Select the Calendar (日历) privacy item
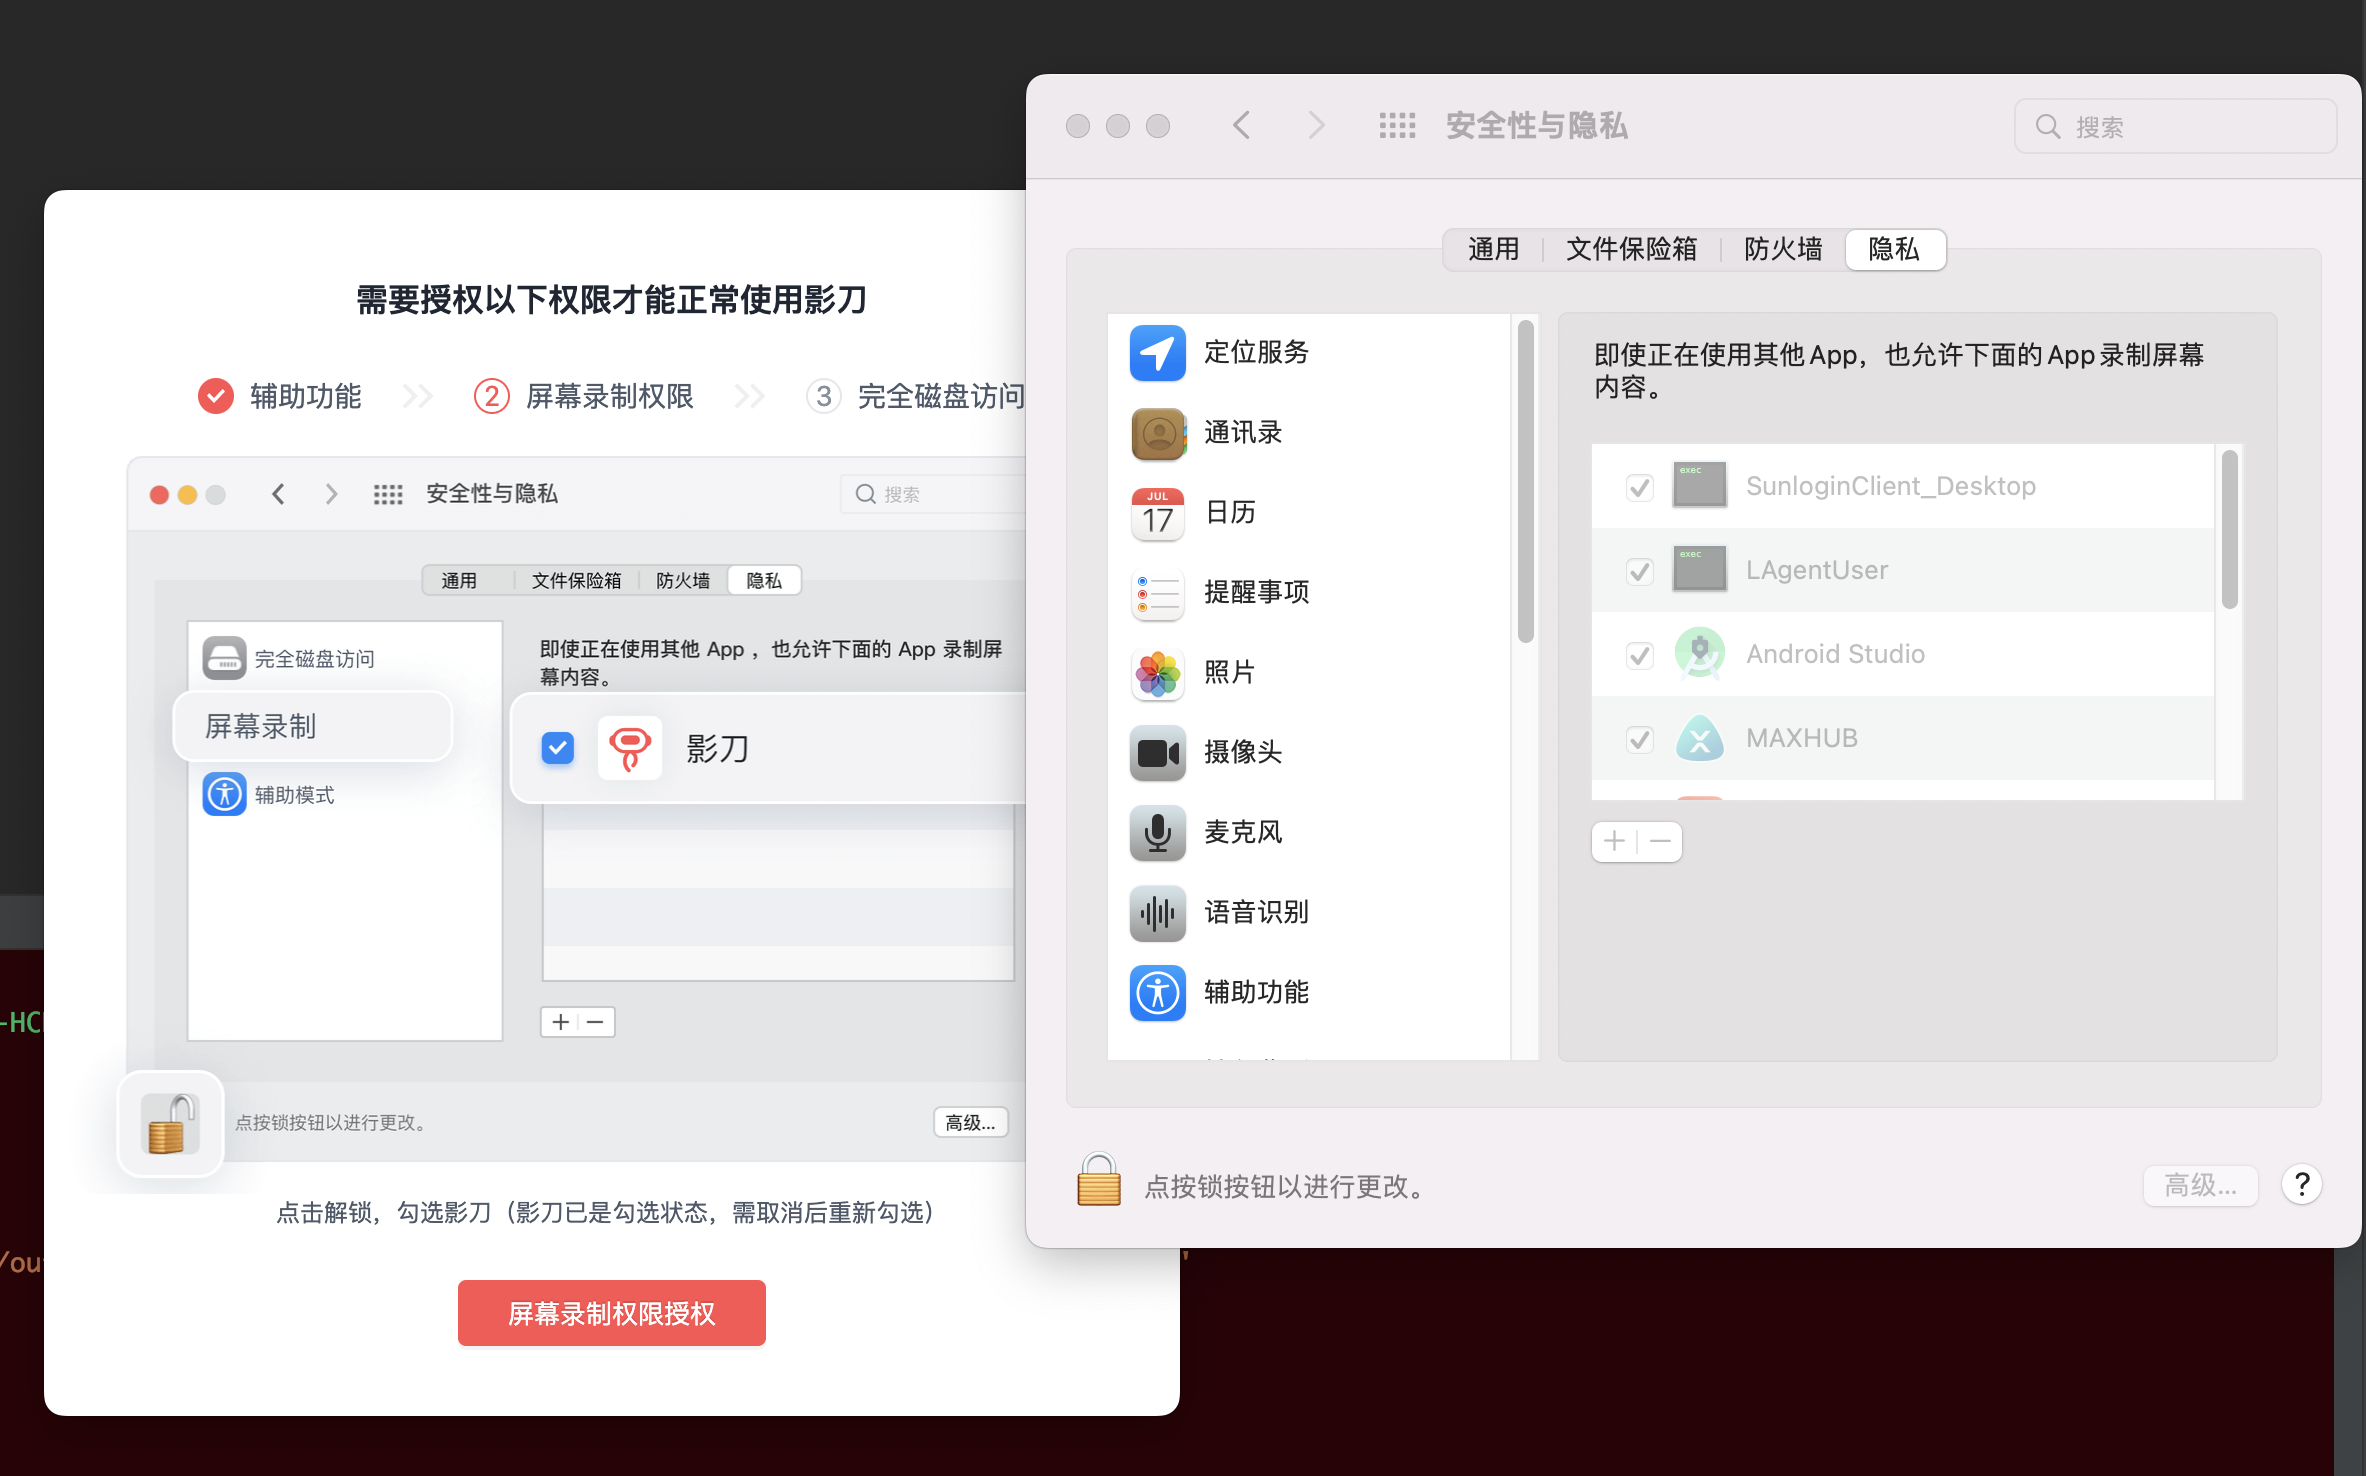 (1230, 512)
